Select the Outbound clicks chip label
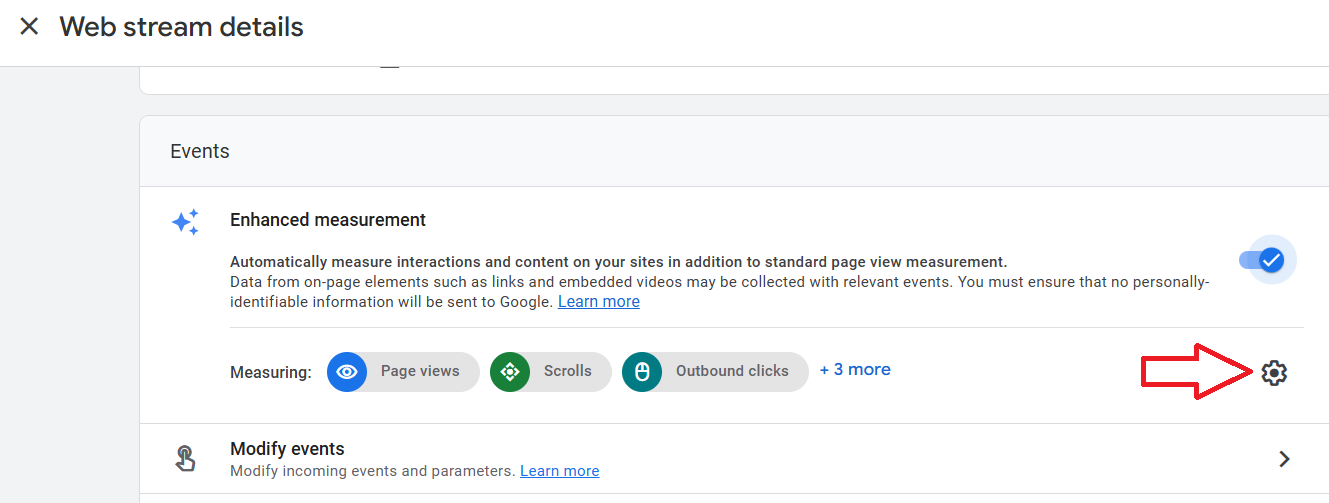This screenshot has width=1329, height=503. 732,371
